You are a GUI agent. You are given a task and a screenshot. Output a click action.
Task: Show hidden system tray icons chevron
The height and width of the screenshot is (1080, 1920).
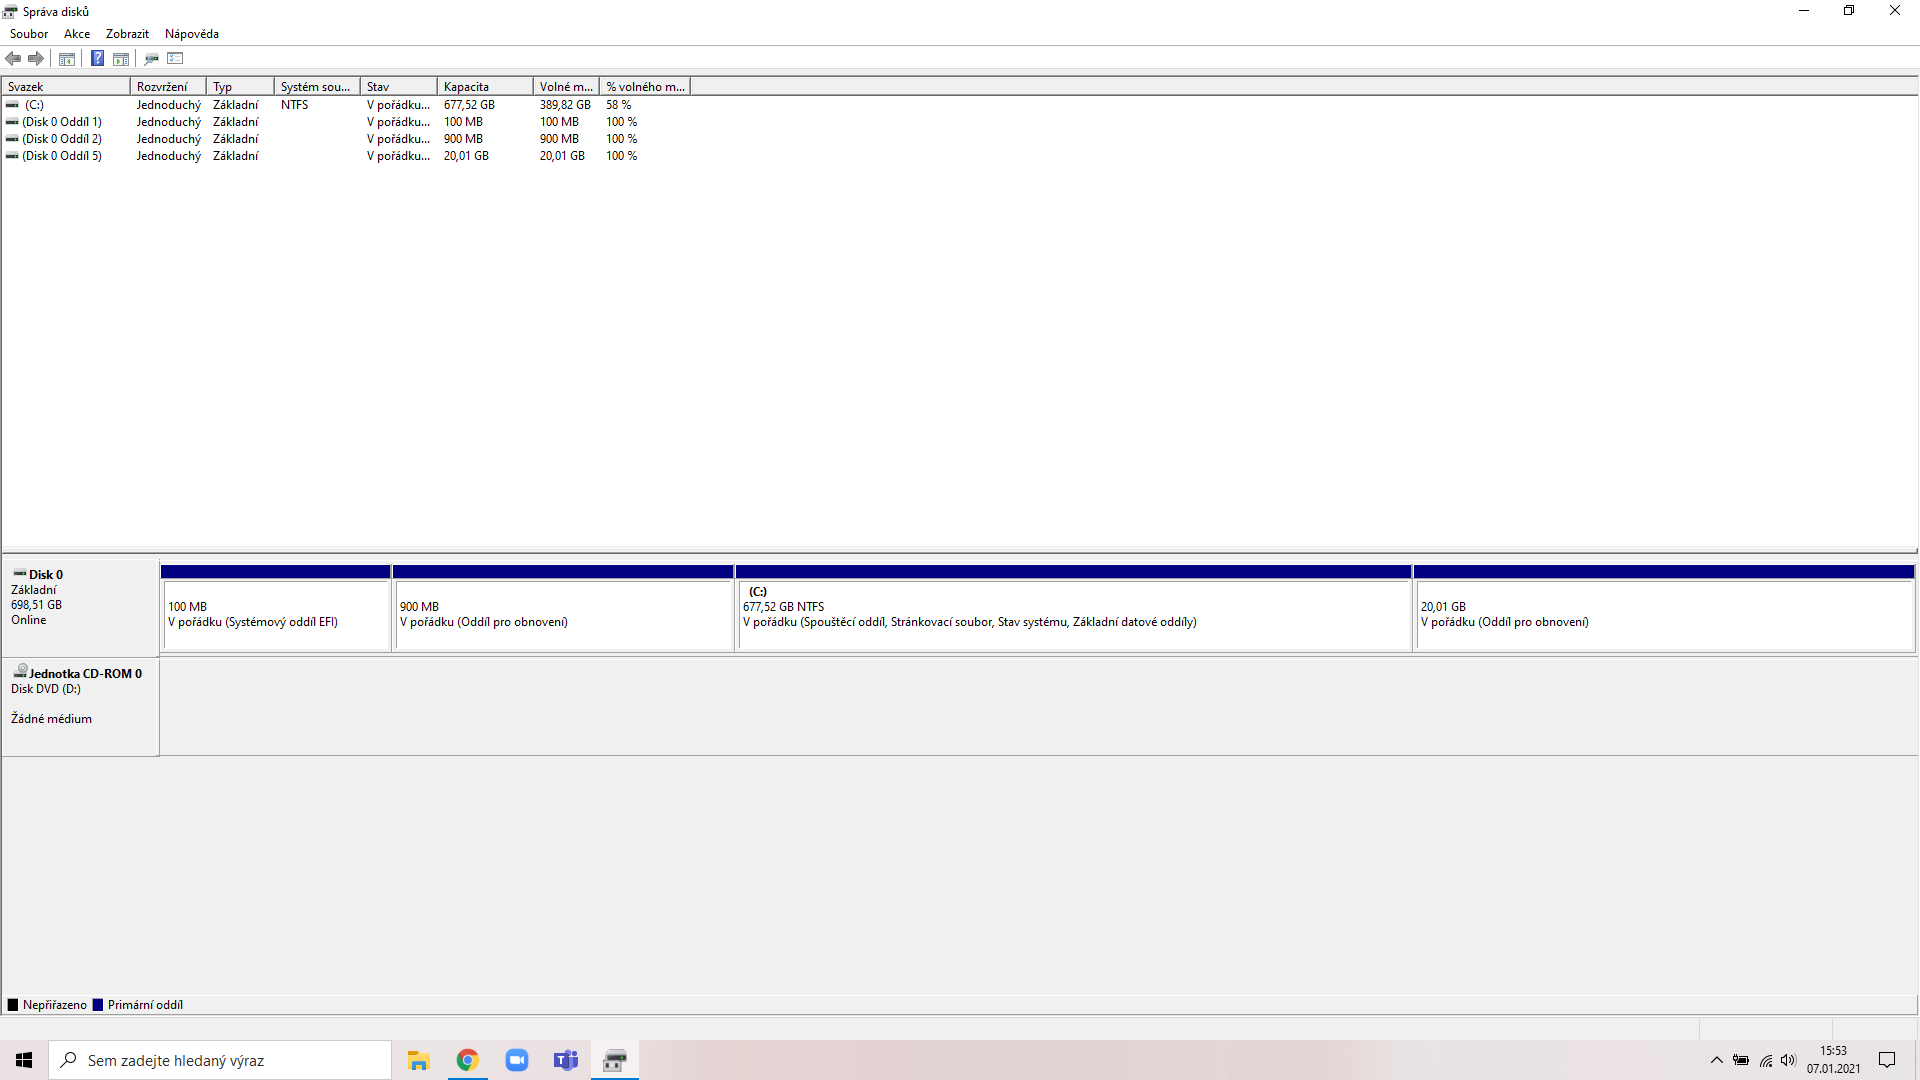(1716, 1060)
